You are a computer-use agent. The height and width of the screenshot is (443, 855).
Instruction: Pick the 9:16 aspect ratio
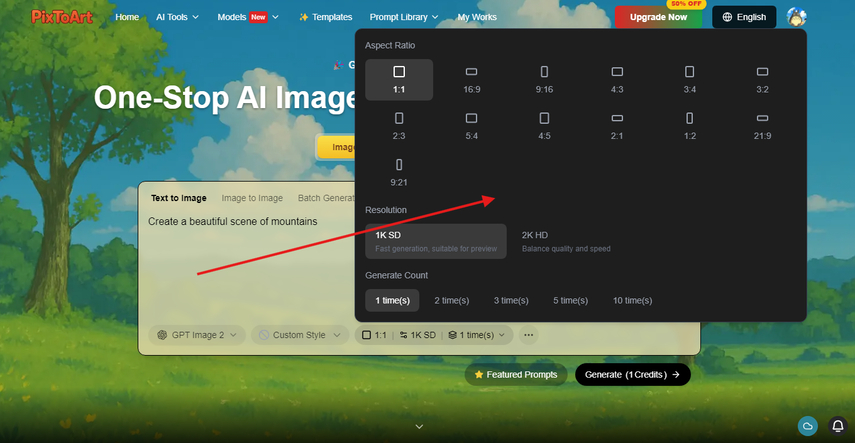click(544, 80)
